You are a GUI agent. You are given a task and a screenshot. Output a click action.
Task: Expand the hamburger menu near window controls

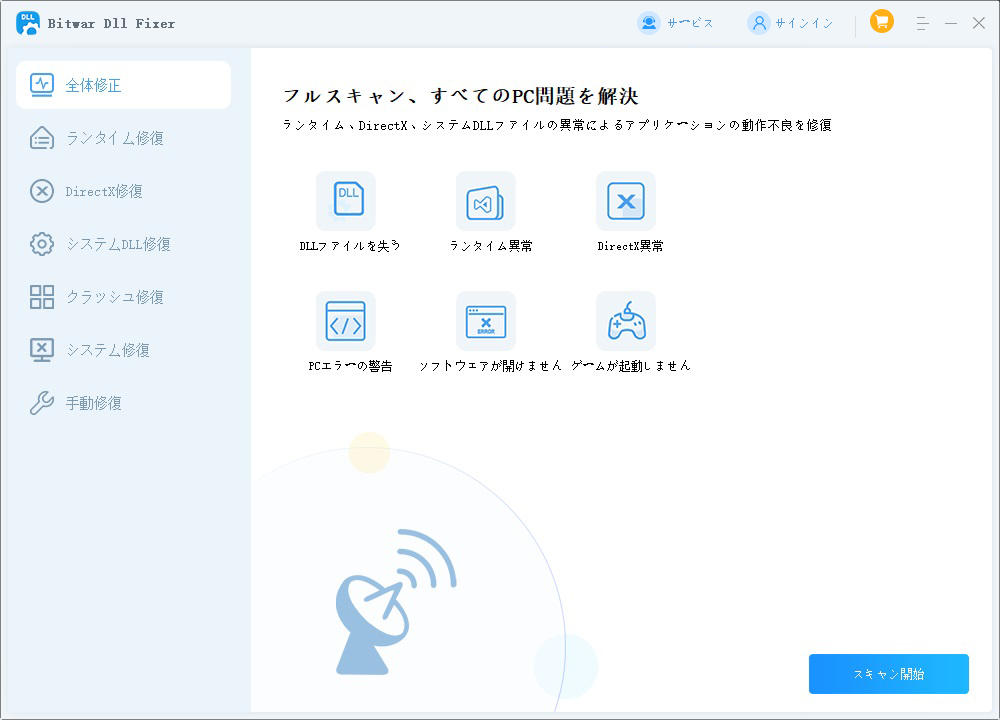tap(922, 22)
